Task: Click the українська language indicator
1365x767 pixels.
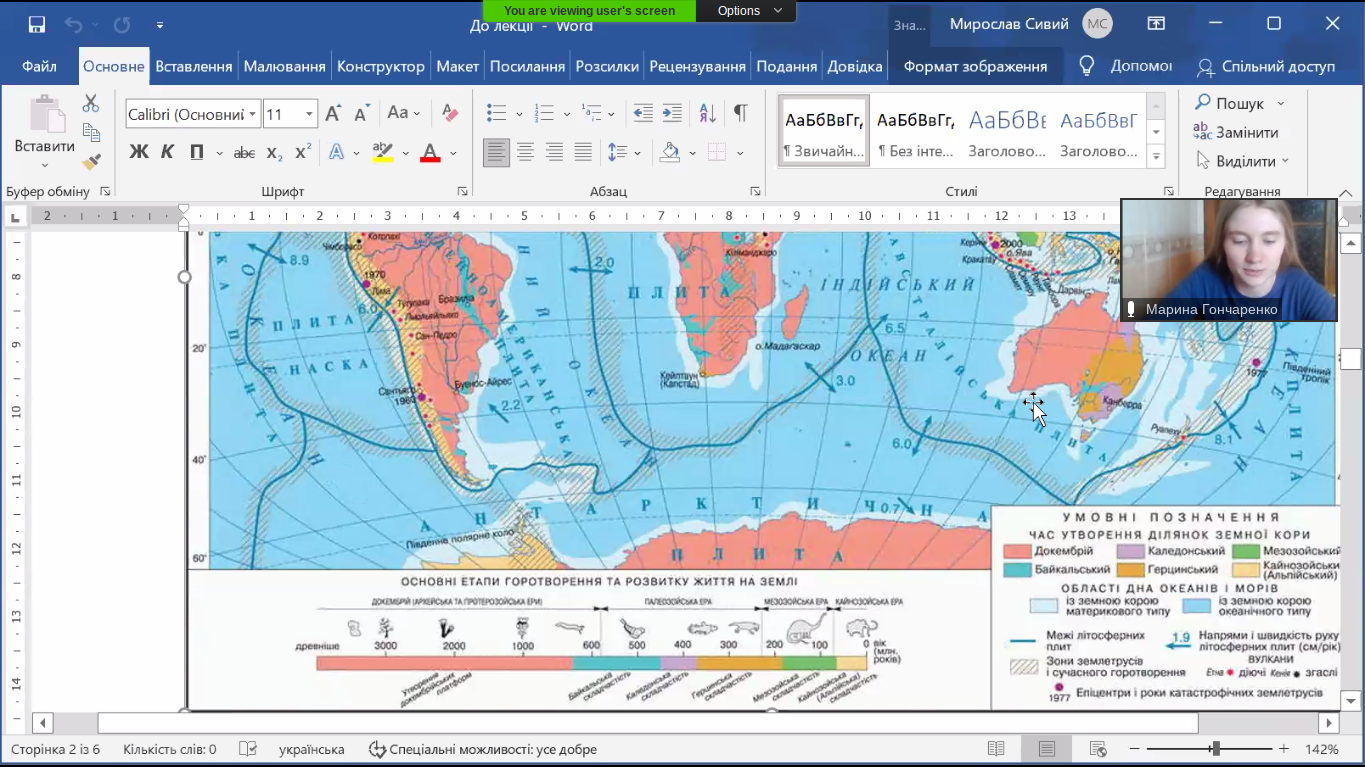Action: [312, 749]
